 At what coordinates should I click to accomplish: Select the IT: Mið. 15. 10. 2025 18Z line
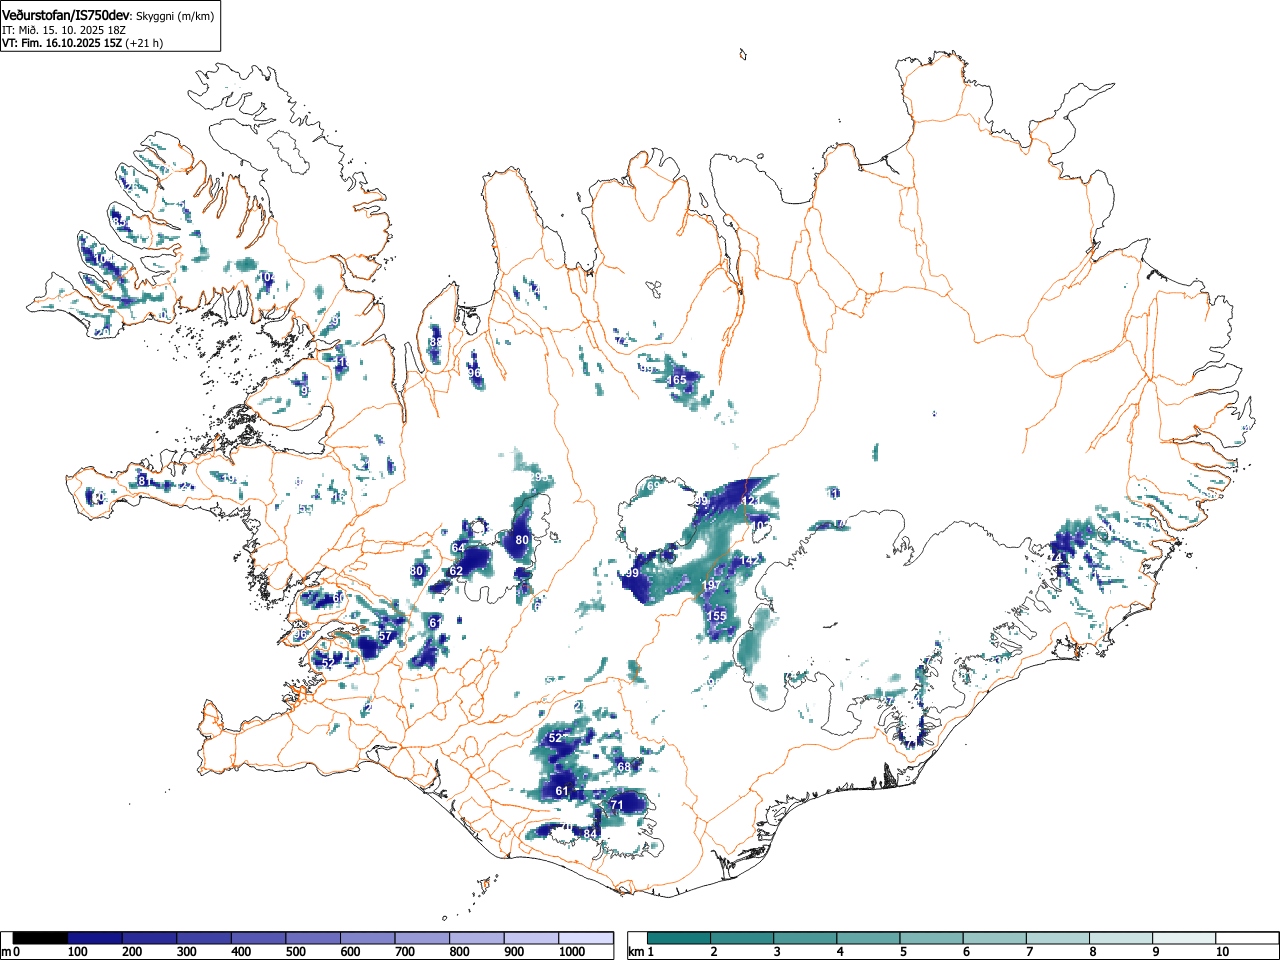click(64, 30)
